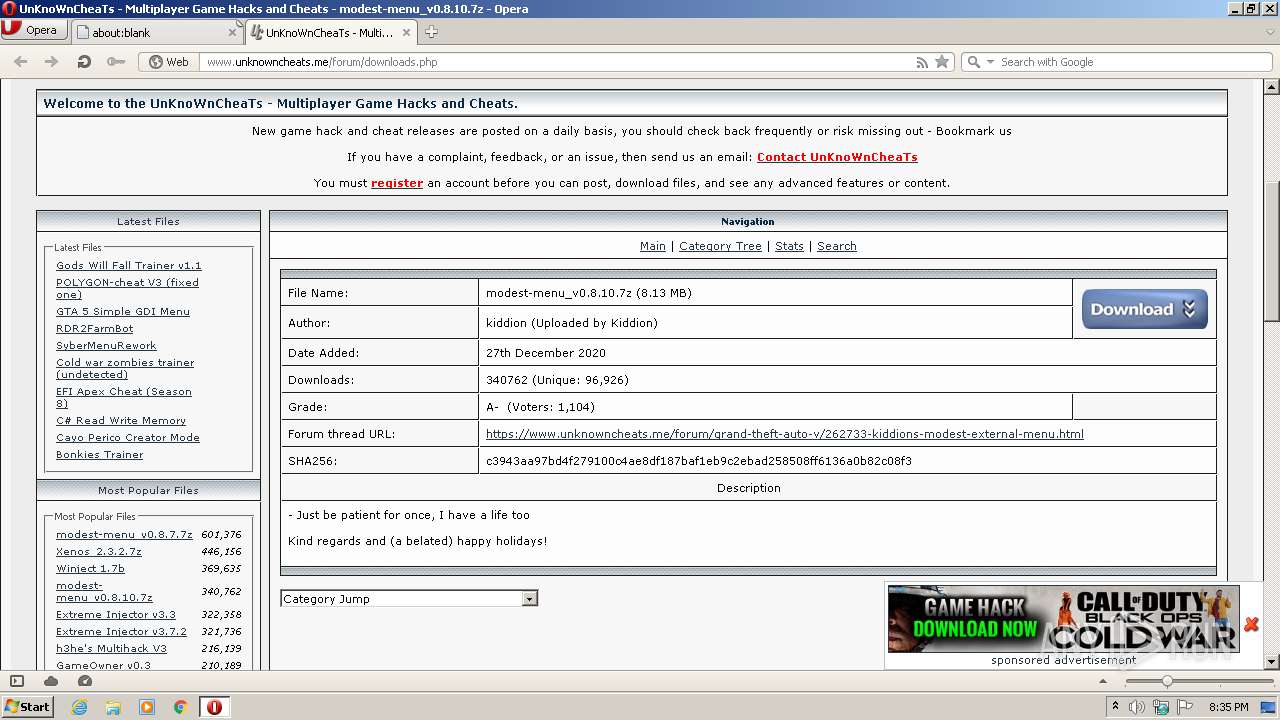This screenshot has width=1280, height=720.
Task: Open the Category Tree navigation link
Action: click(x=720, y=246)
